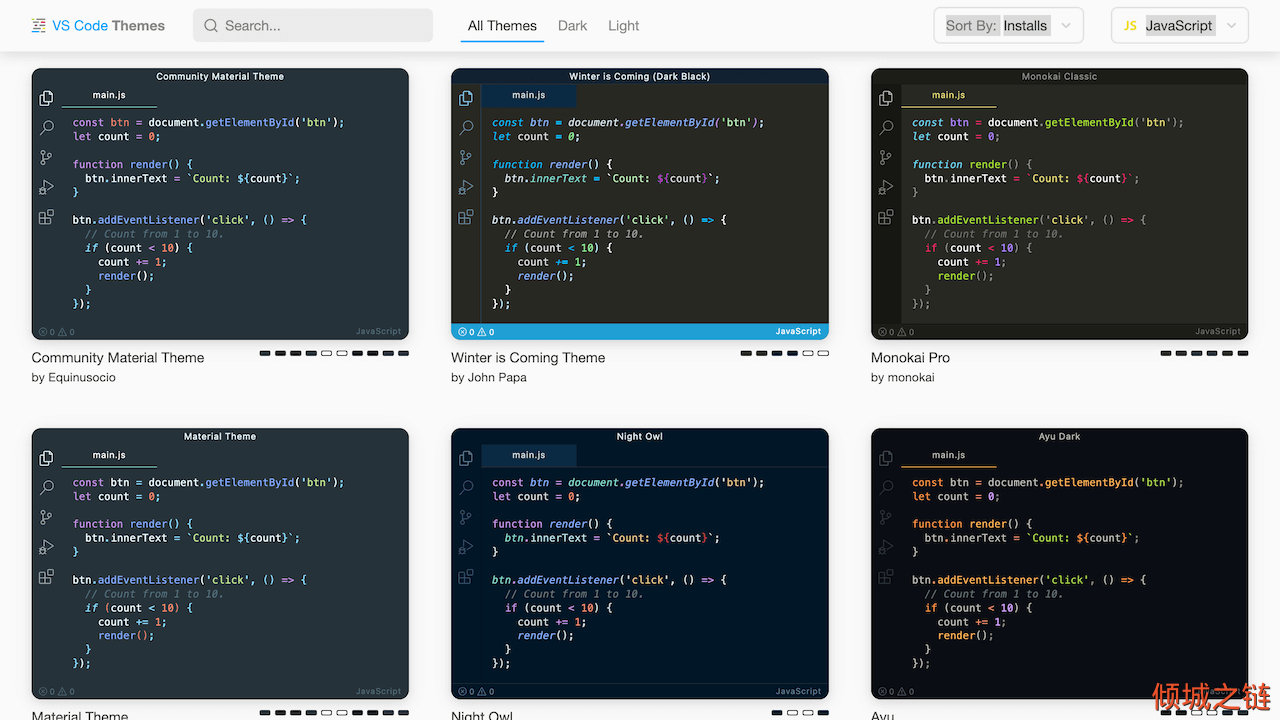Click main.js tab in Ayu Dark preview
The image size is (1280, 720).
[948, 455]
